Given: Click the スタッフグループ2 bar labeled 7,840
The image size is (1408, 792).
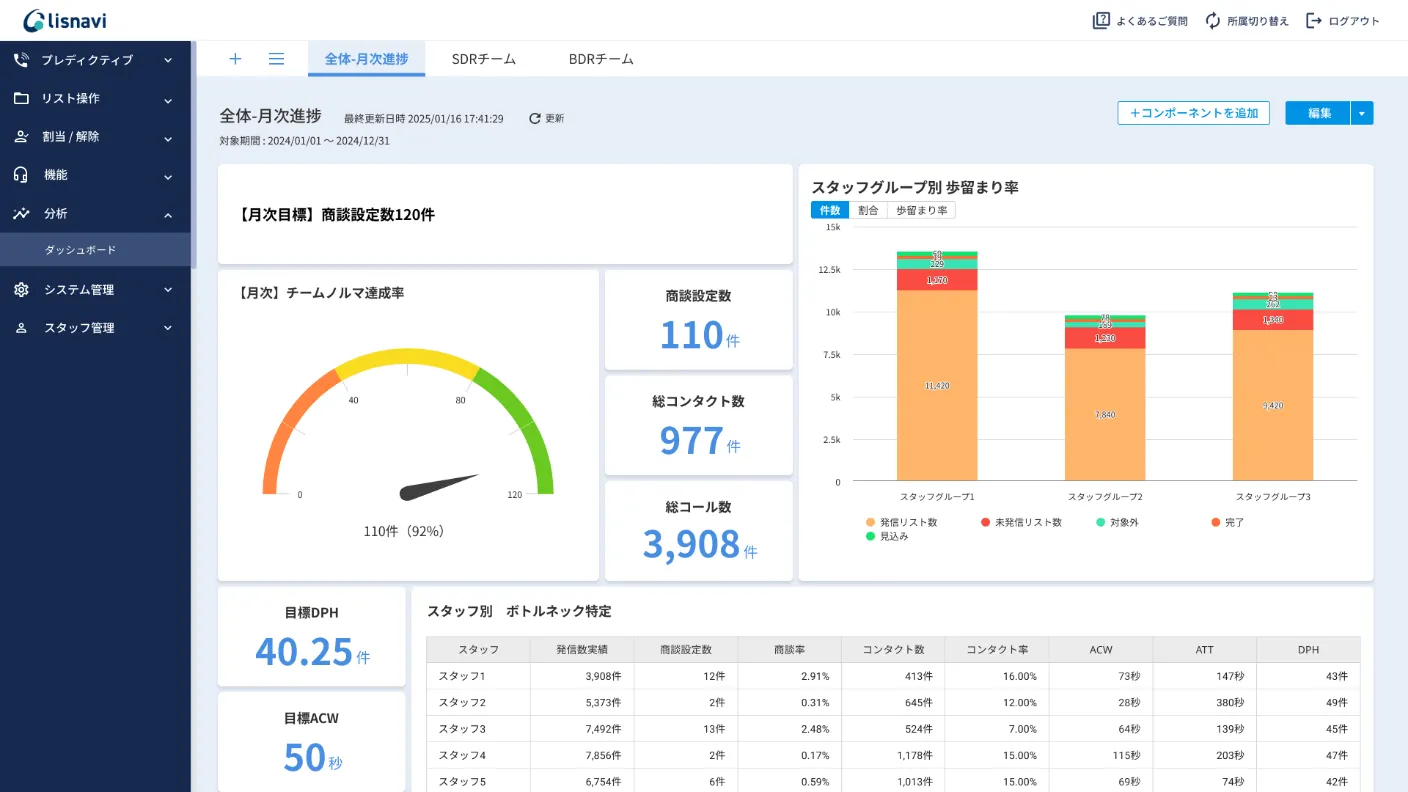Looking at the screenshot, I should 1105,415.
